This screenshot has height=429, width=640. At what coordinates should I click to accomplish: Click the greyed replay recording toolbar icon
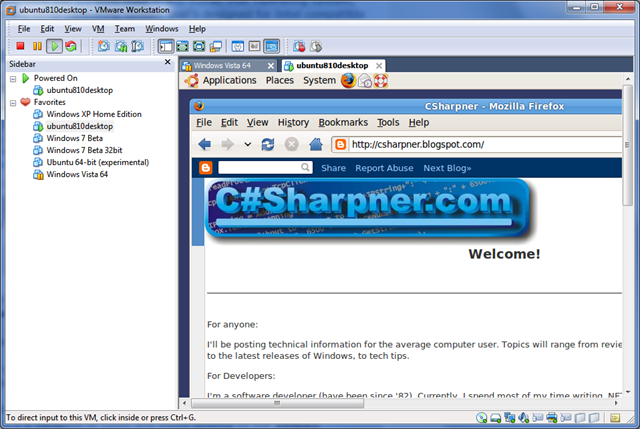[316, 46]
